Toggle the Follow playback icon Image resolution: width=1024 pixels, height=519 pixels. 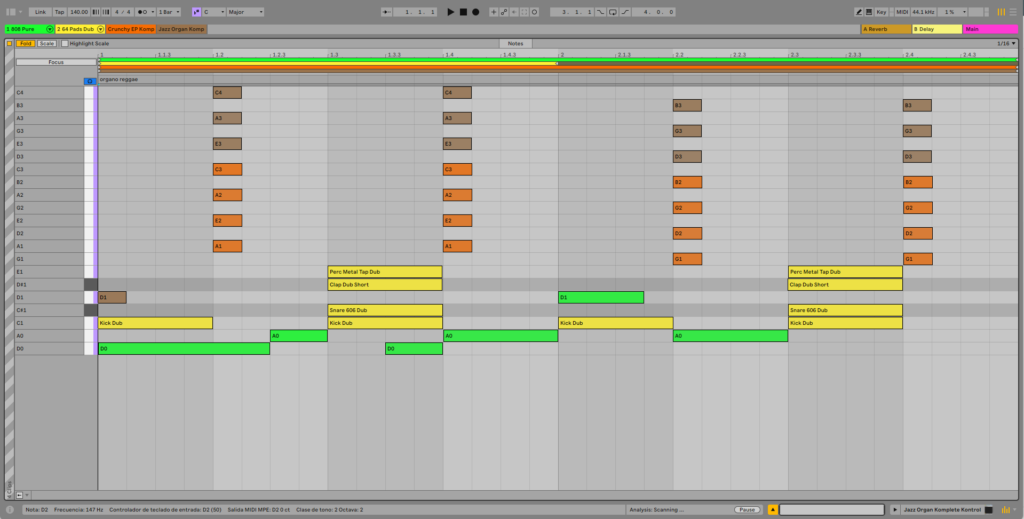pos(386,12)
